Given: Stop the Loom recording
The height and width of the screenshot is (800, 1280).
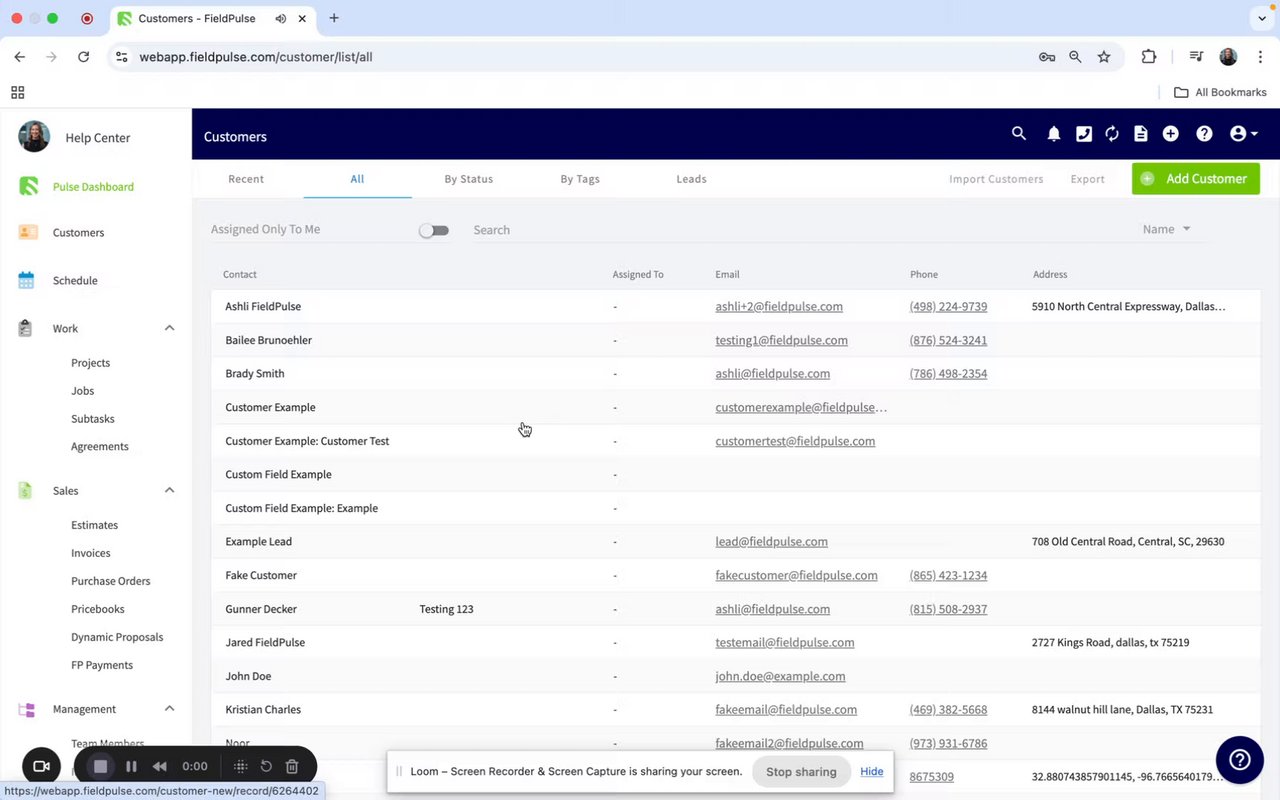Looking at the screenshot, I should (100, 766).
